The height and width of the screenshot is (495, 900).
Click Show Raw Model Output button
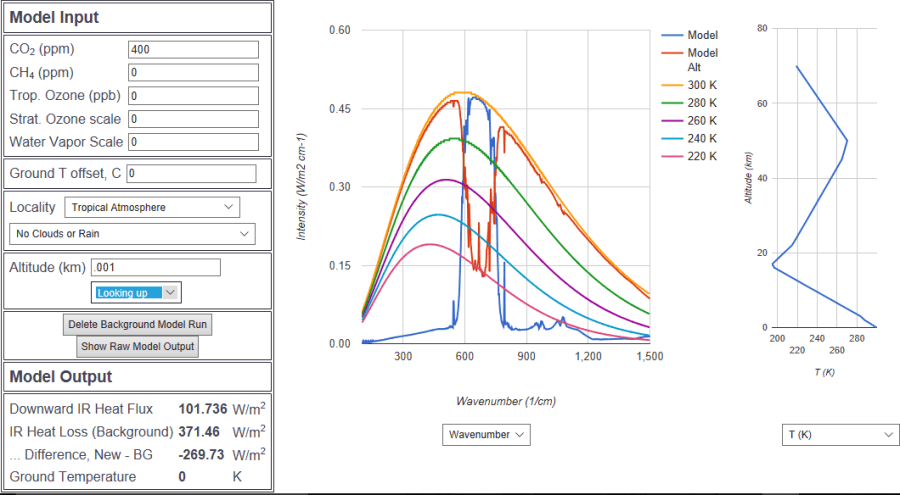[x=137, y=346]
